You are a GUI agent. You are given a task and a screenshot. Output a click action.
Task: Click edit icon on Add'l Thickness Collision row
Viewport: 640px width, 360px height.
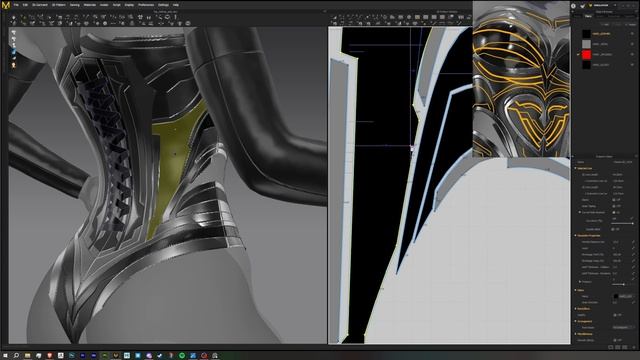pos(633,267)
